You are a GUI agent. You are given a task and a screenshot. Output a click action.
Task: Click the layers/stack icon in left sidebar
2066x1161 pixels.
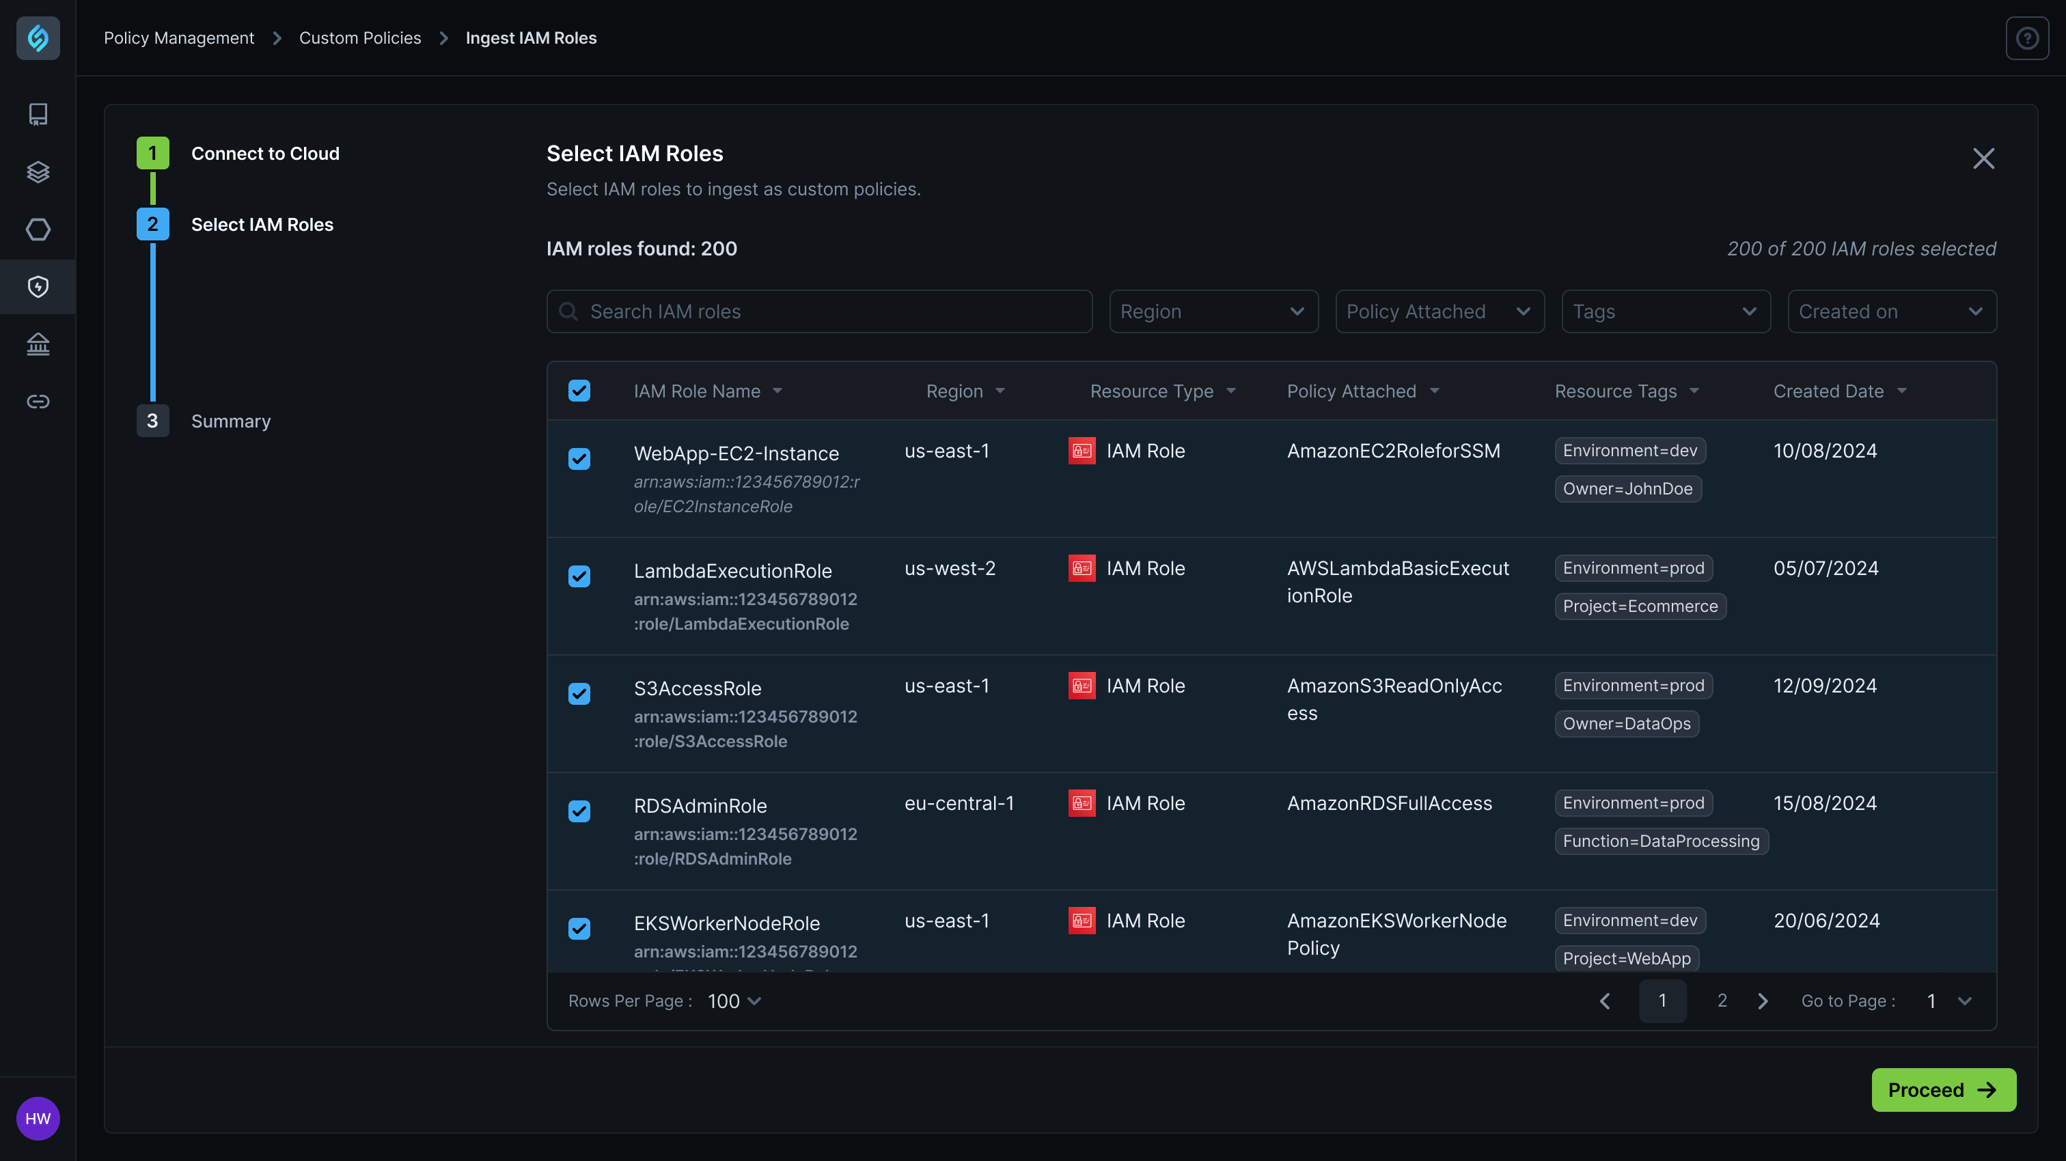(x=38, y=170)
